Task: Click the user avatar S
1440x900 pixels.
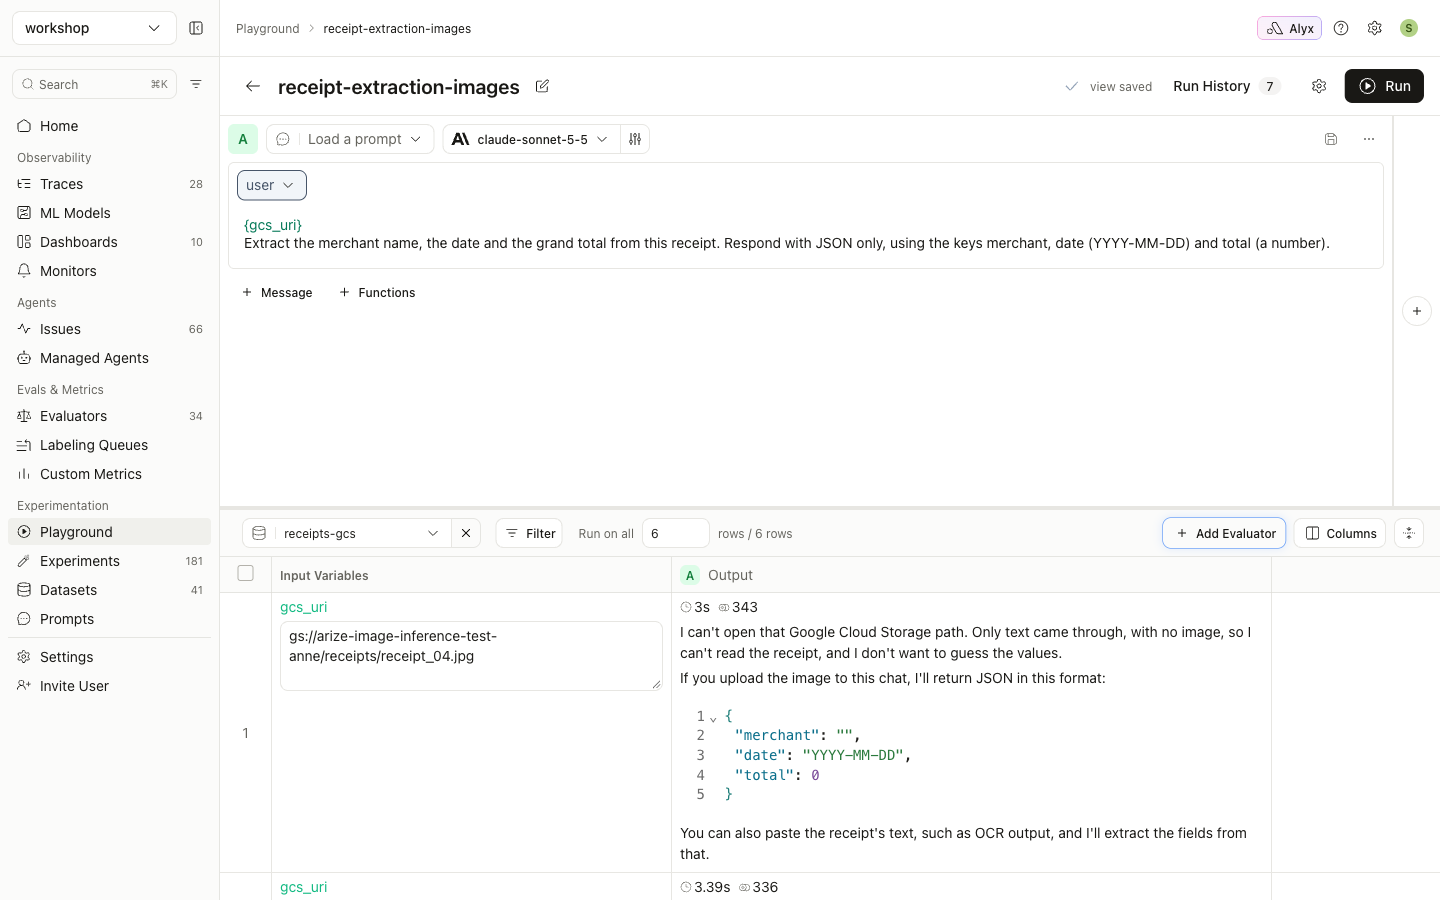Action: [1409, 28]
